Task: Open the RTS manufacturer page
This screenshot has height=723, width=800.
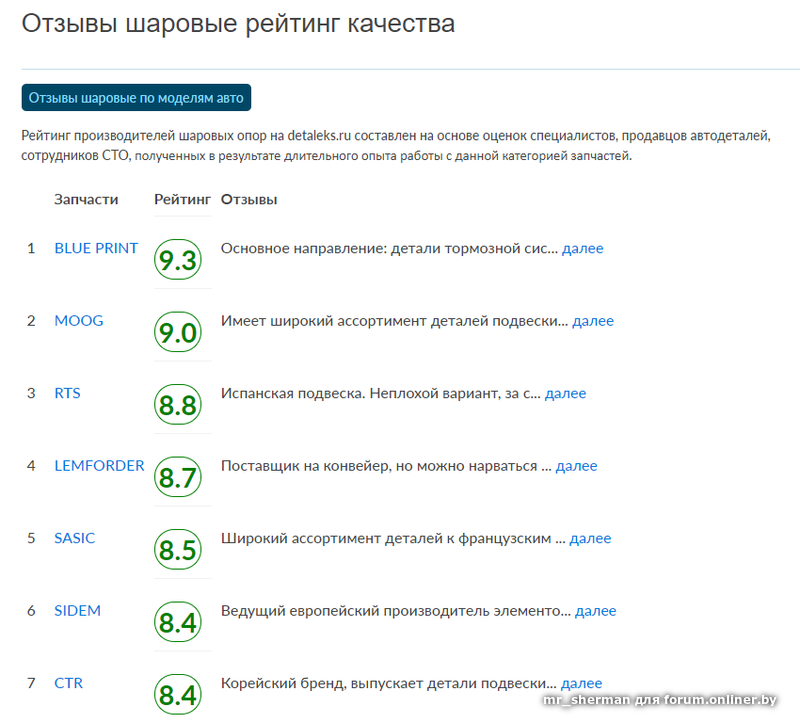Action: pyautogui.click(x=67, y=393)
